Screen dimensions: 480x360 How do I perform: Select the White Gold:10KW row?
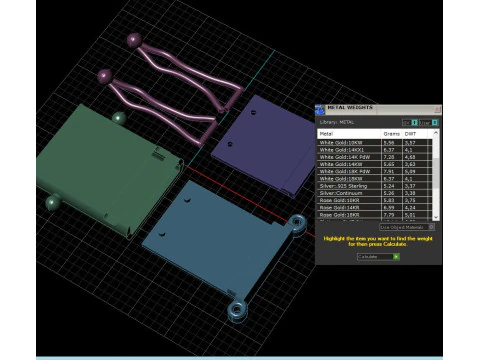coord(374,142)
